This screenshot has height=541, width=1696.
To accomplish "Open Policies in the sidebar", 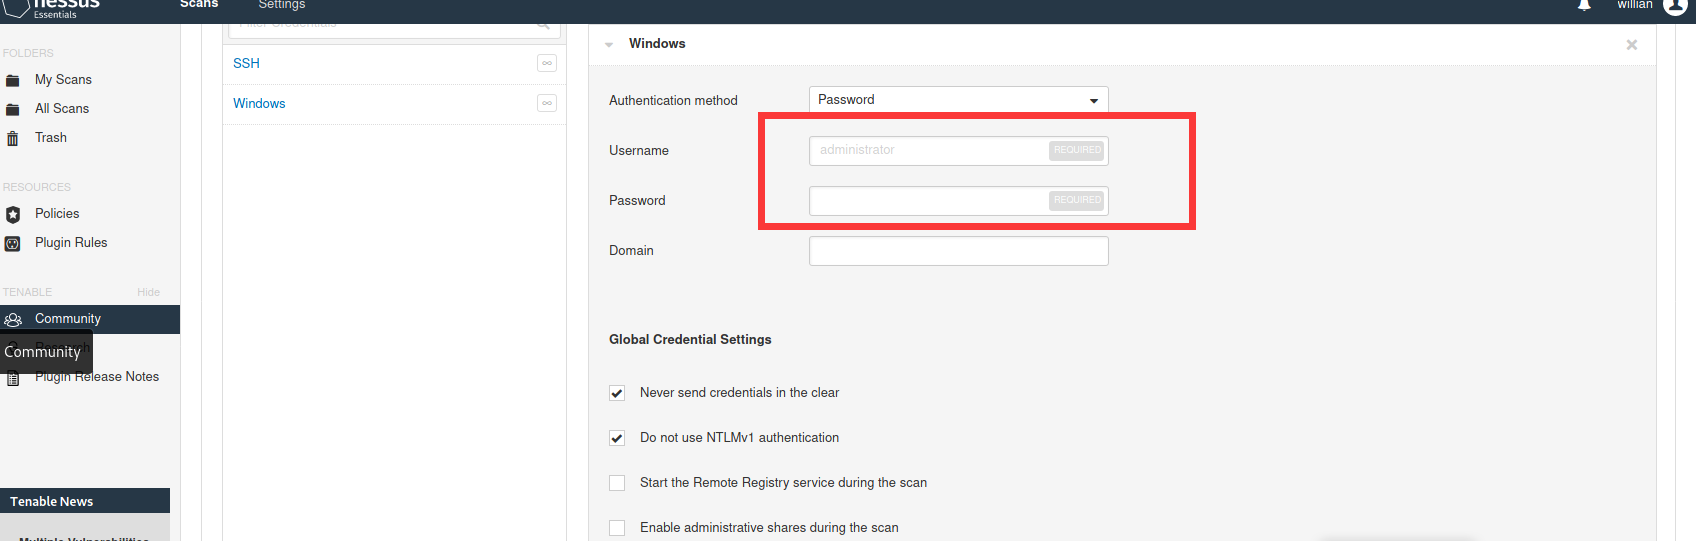I will tap(57, 214).
